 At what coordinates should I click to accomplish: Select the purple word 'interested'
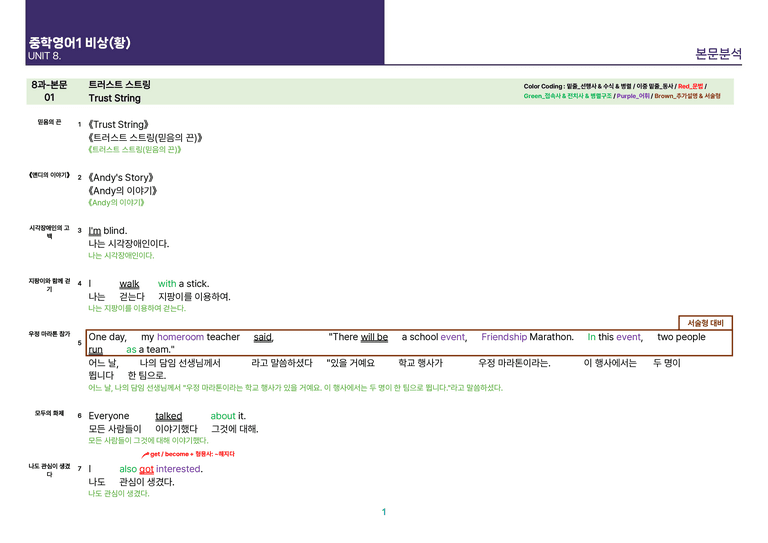pos(178,469)
